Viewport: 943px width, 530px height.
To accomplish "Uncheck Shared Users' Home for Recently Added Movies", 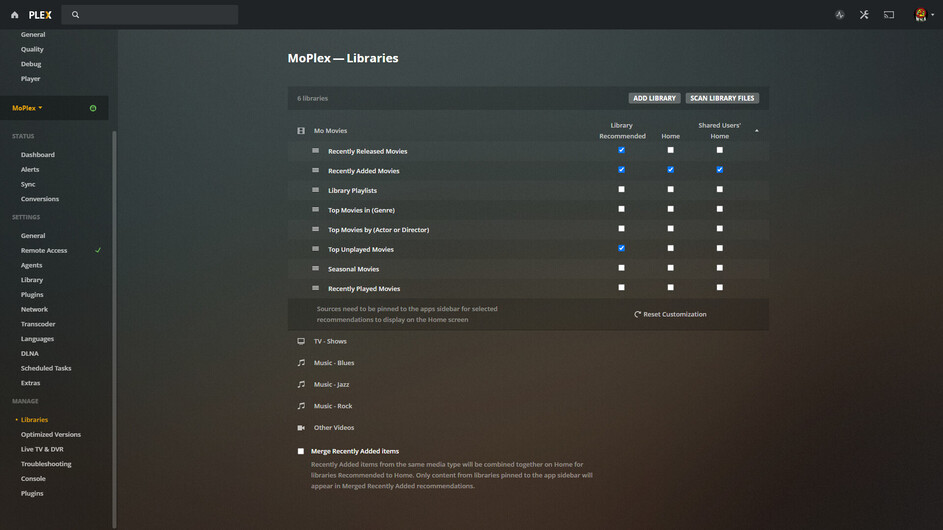I will coord(719,170).
